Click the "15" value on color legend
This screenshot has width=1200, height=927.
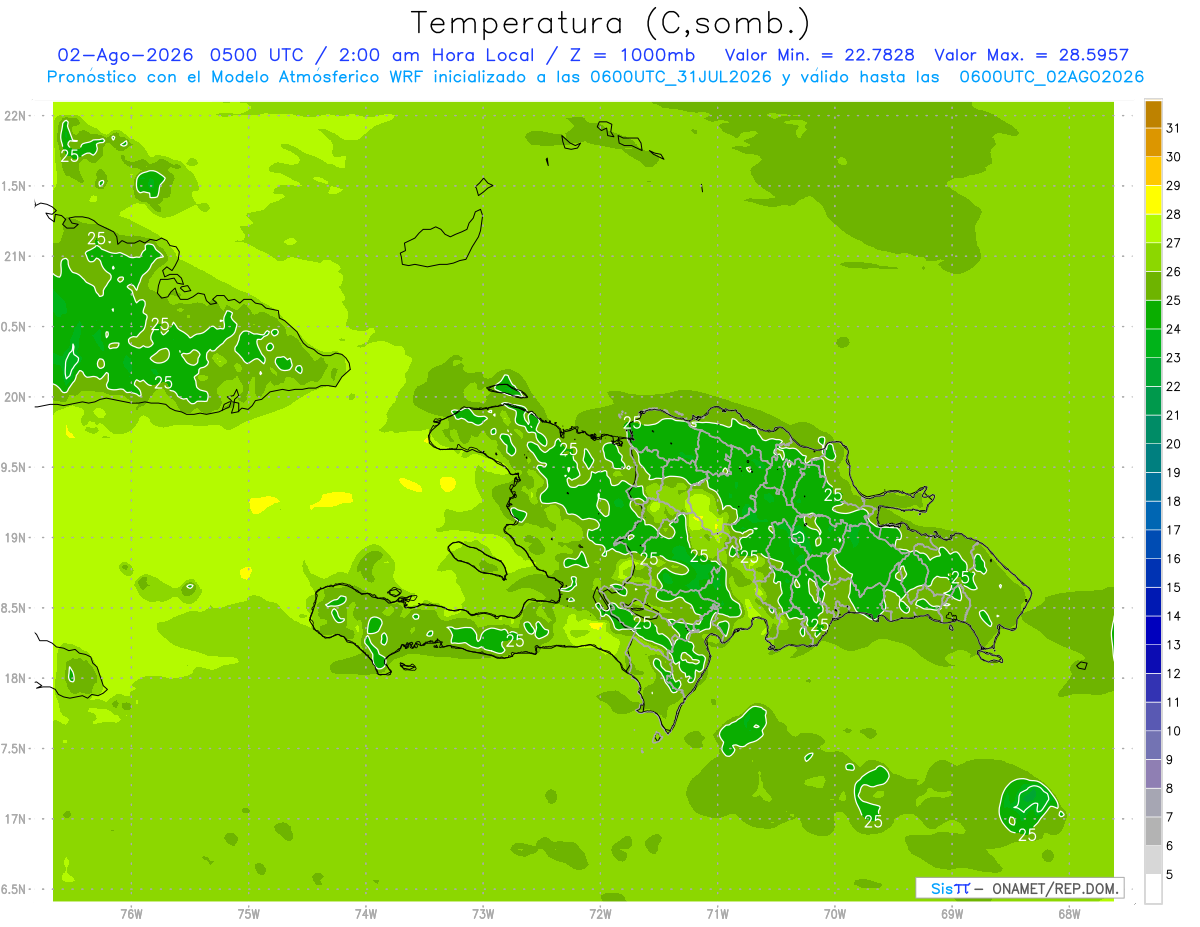(x=1174, y=588)
